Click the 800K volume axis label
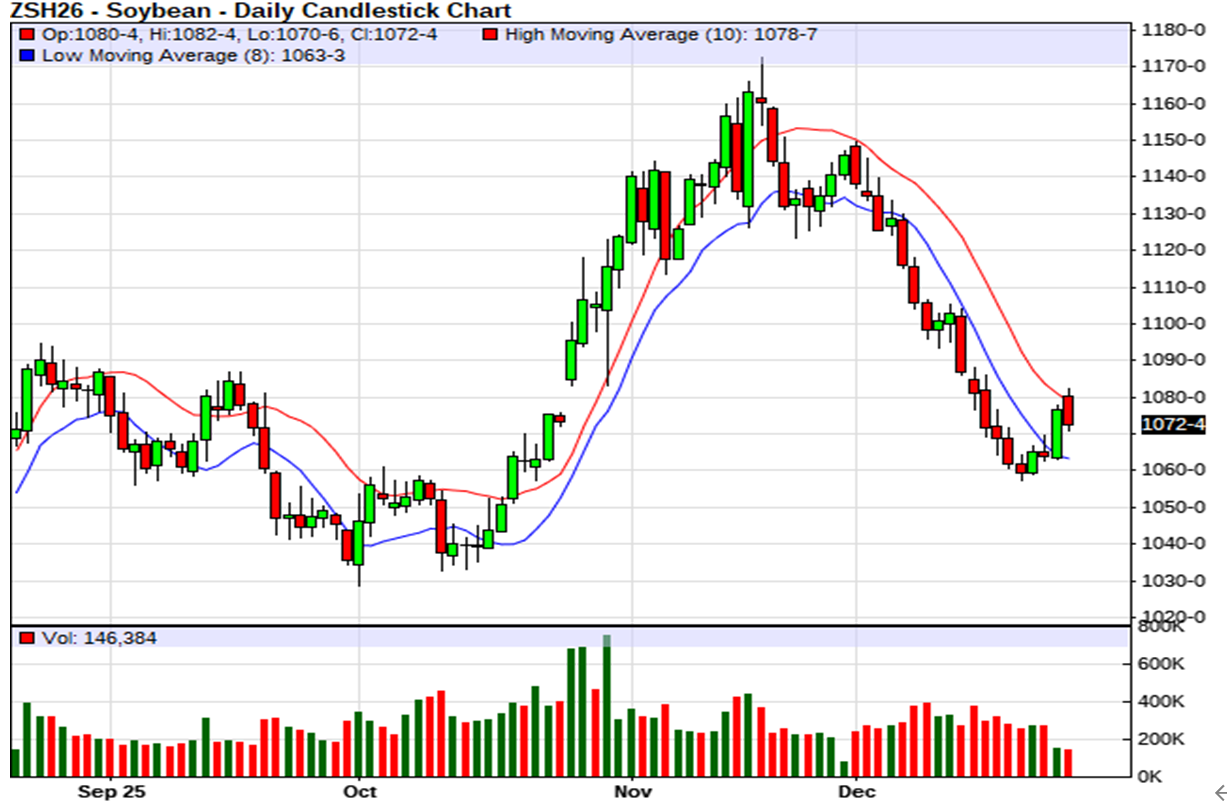 coord(1161,627)
